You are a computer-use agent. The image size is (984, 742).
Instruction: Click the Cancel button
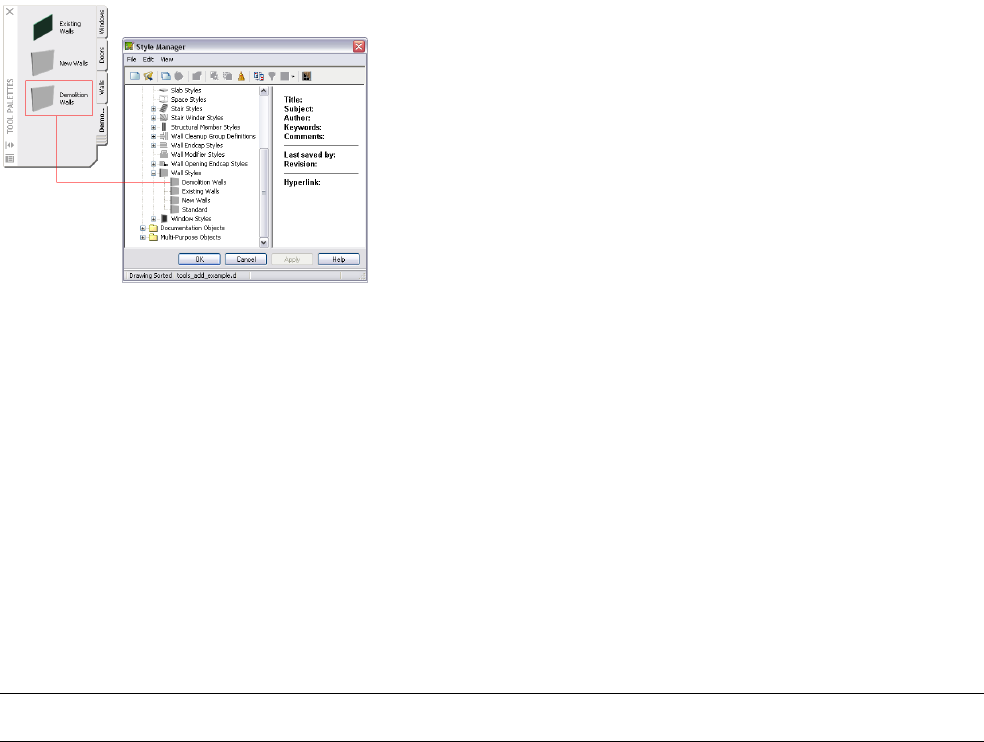coord(246,259)
